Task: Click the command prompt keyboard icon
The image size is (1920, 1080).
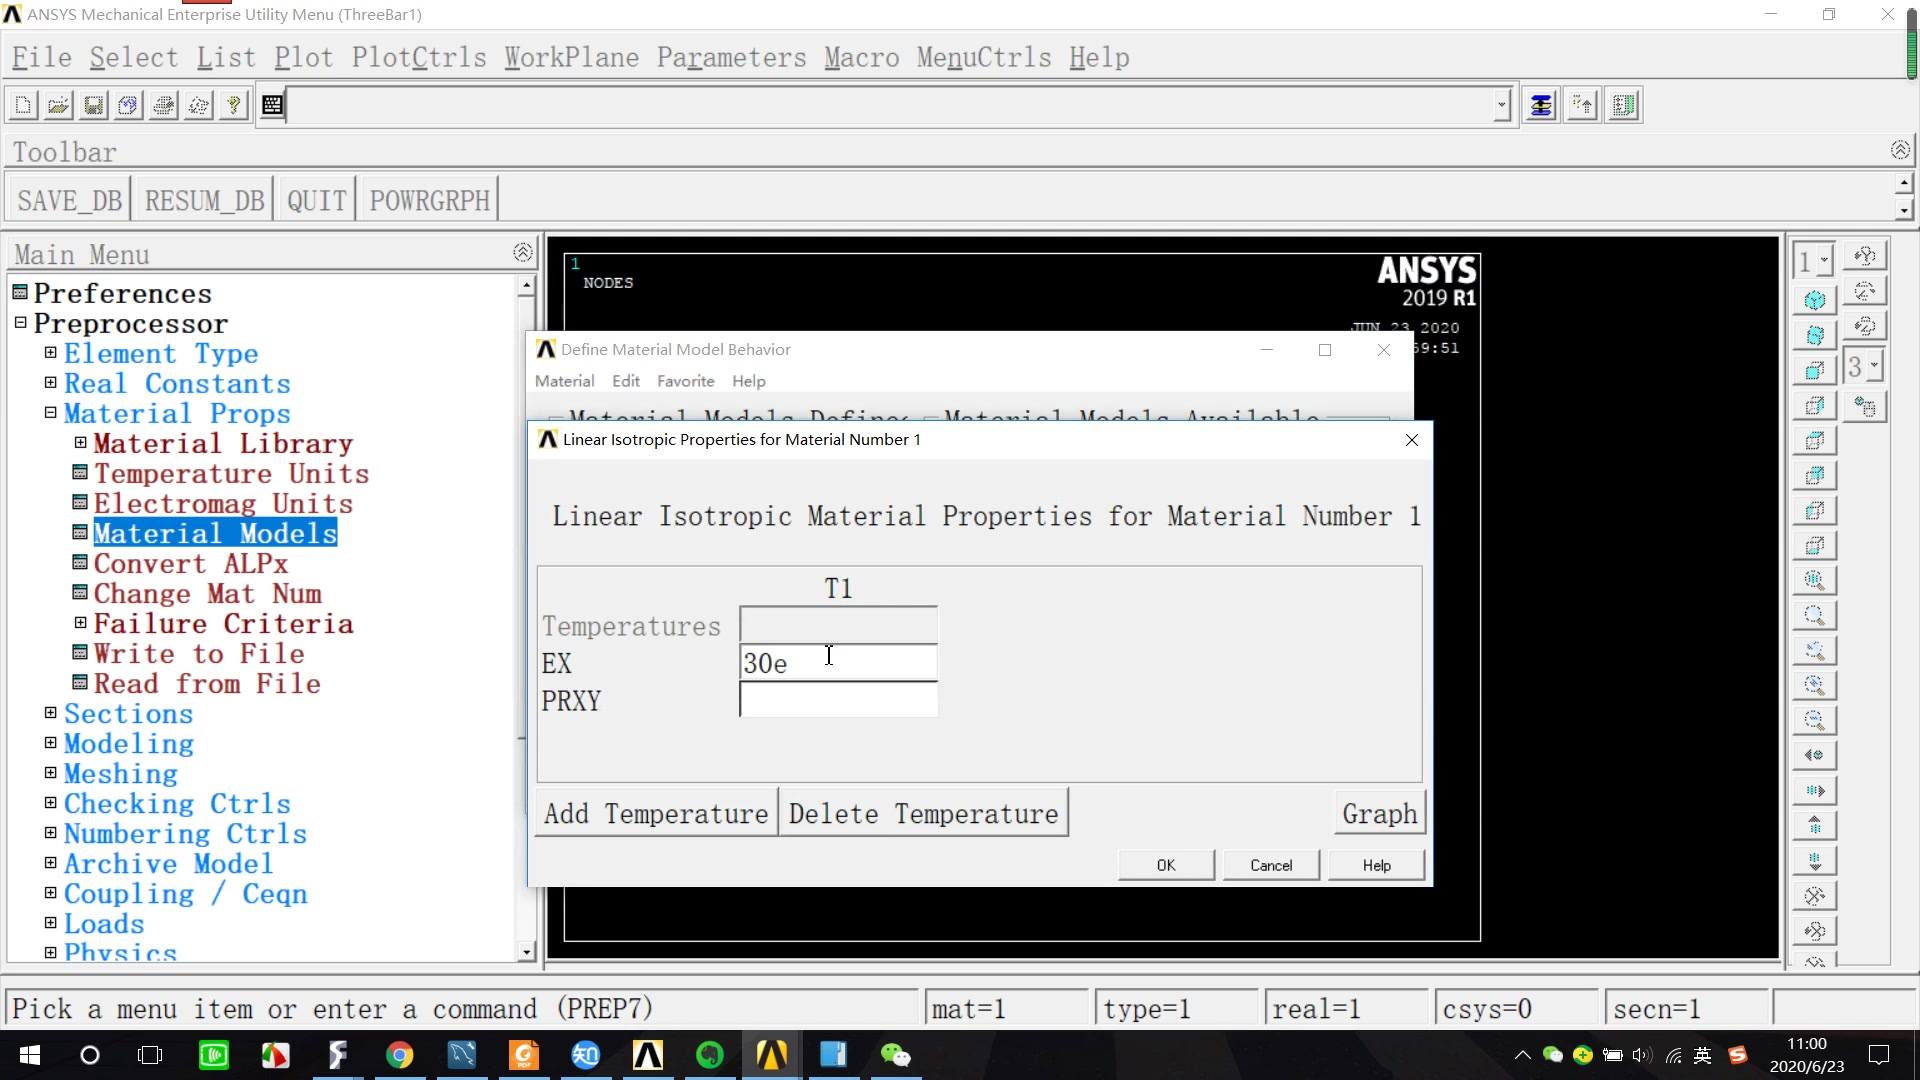Action: (x=272, y=105)
